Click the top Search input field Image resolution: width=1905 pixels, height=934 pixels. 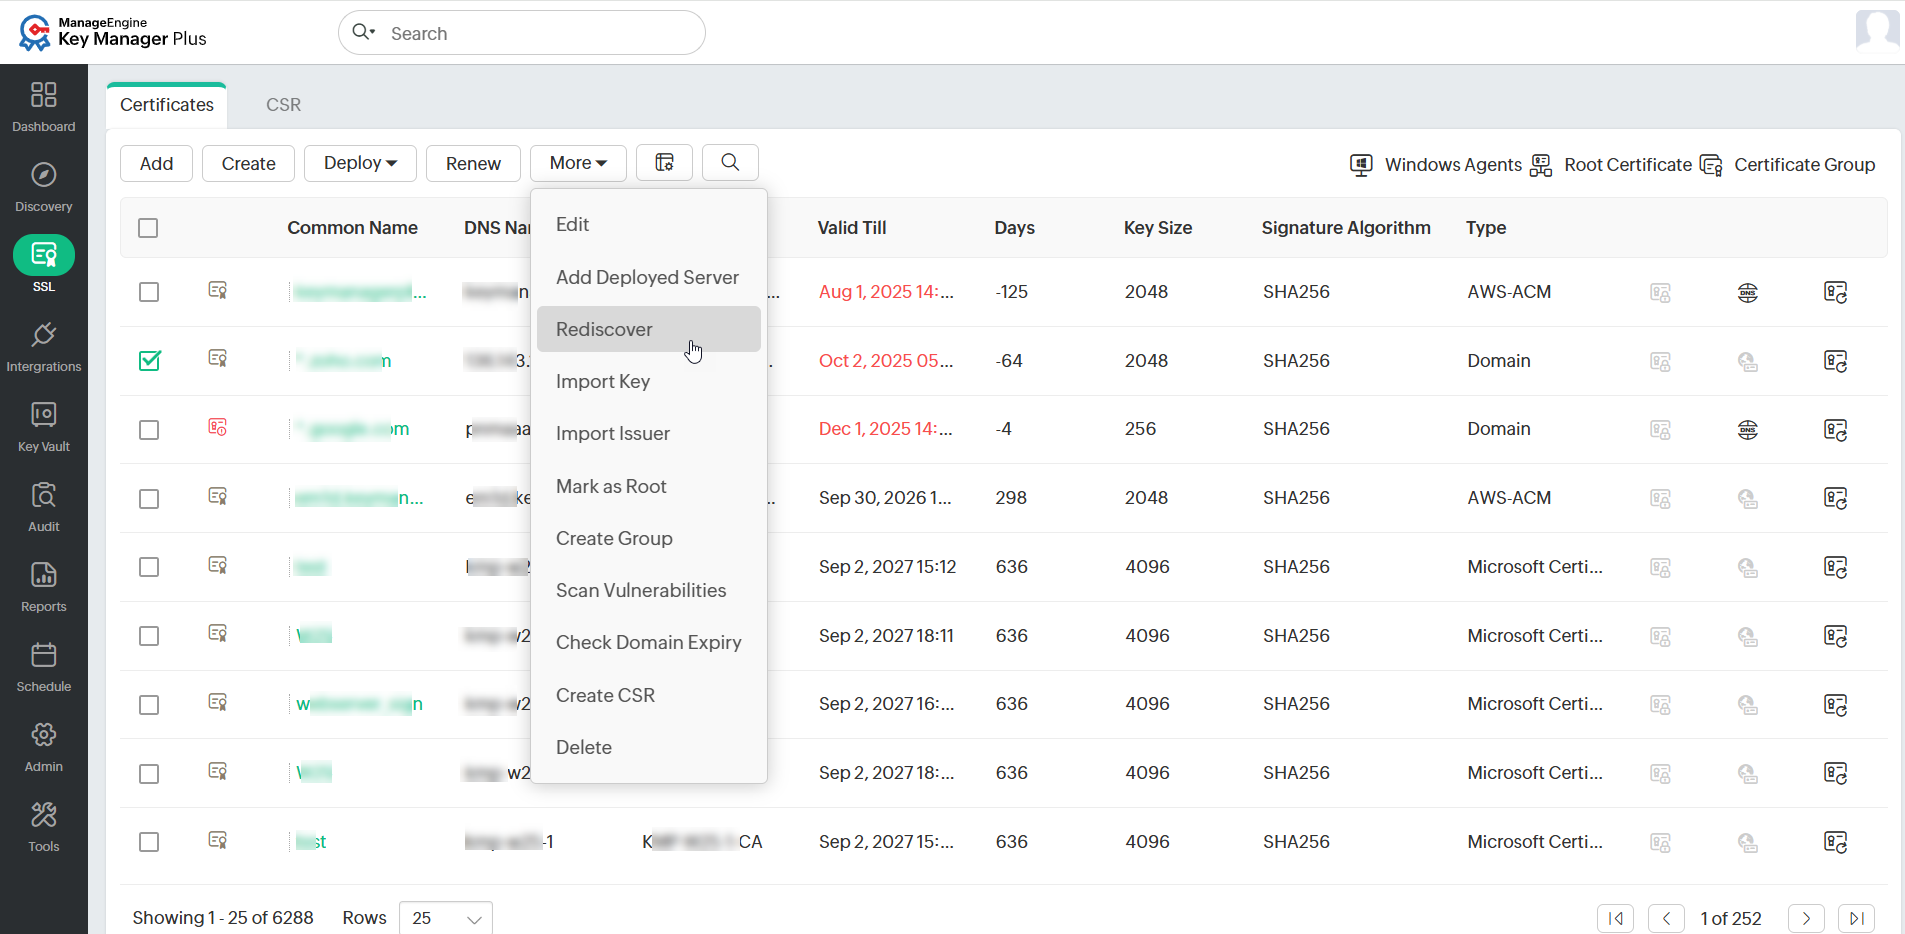pos(522,33)
